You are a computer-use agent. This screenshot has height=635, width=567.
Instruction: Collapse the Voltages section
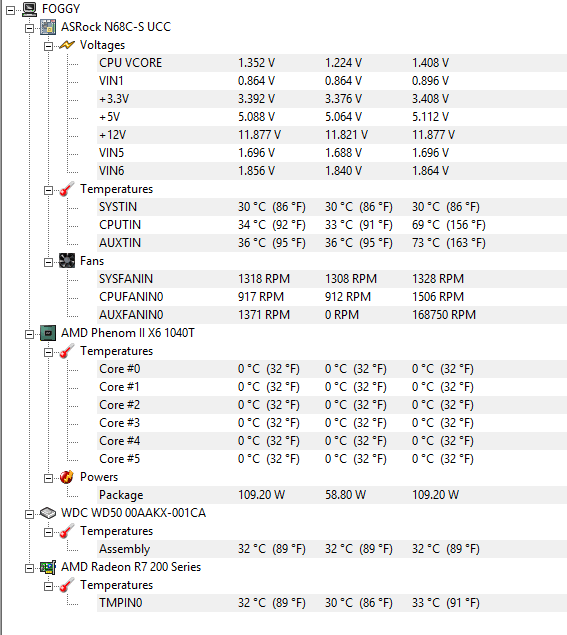[x=48, y=47]
